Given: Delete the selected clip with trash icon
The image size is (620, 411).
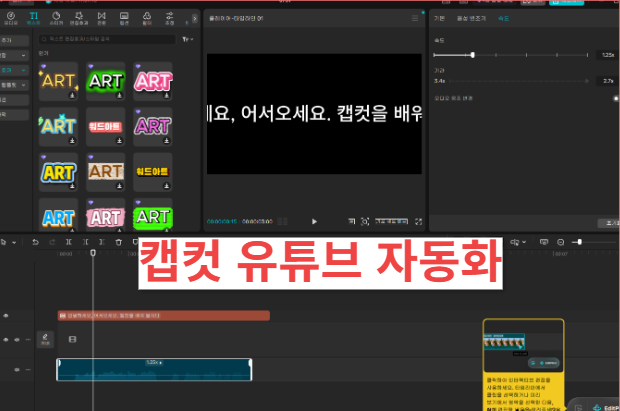Looking at the screenshot, I should coord(118,242).
